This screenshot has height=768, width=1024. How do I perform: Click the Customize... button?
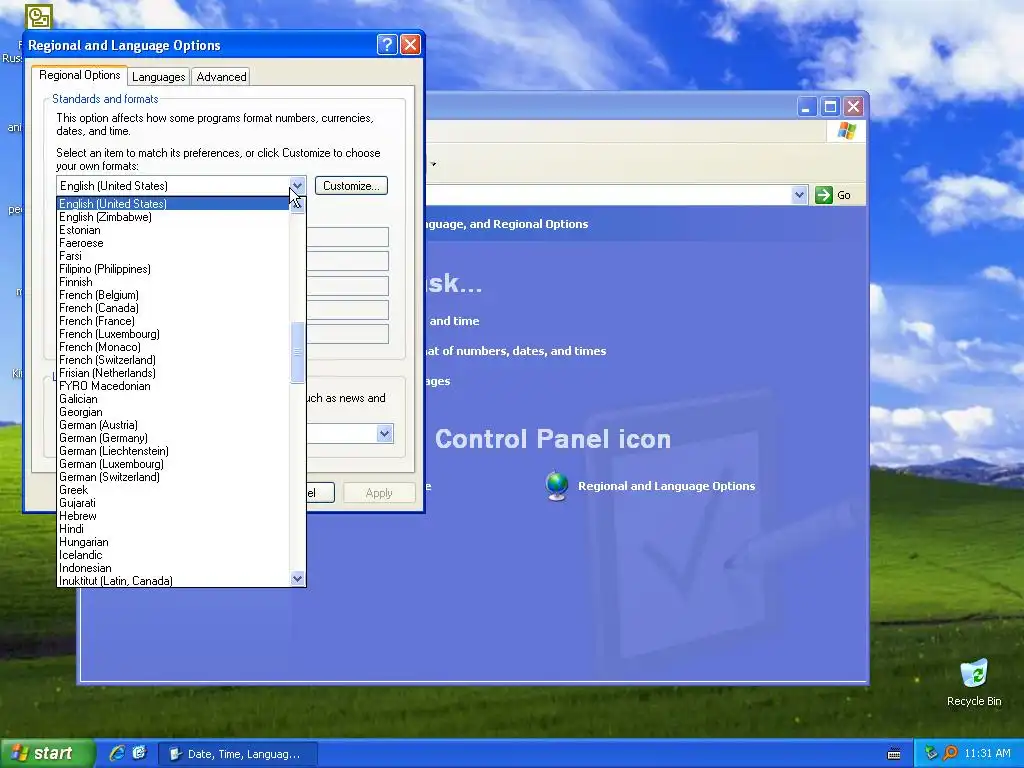(351, 185)
